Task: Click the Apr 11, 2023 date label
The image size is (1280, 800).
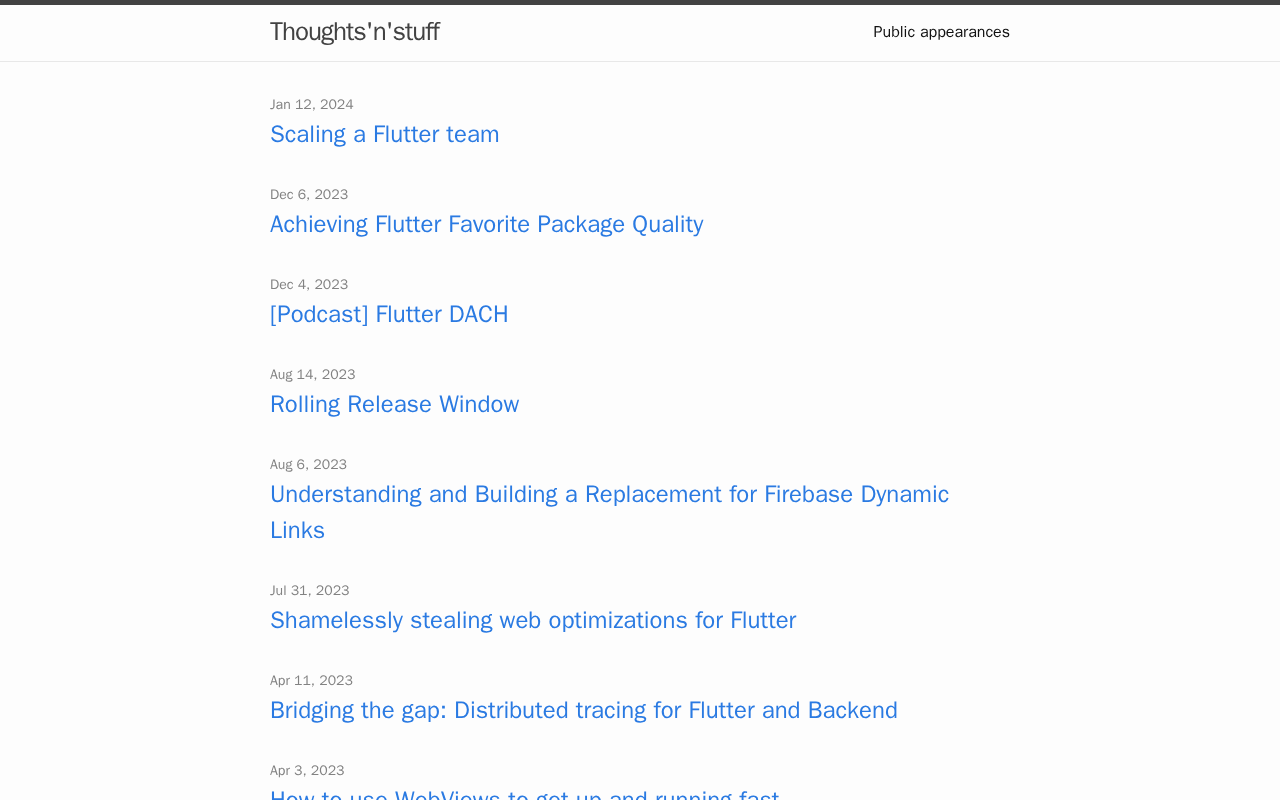Action: 311,681
